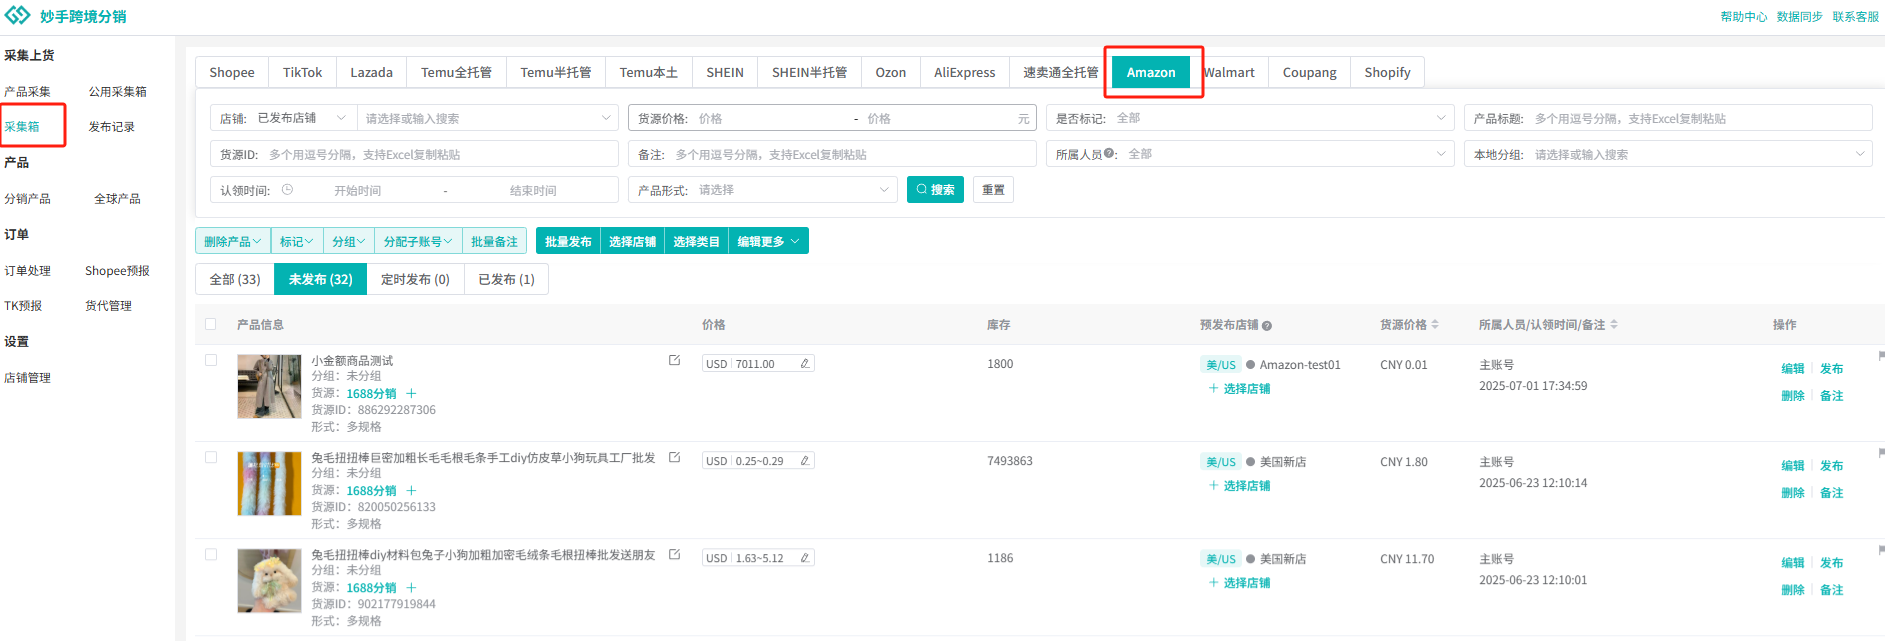Click the 开始时间 date field

pos(358,190)
